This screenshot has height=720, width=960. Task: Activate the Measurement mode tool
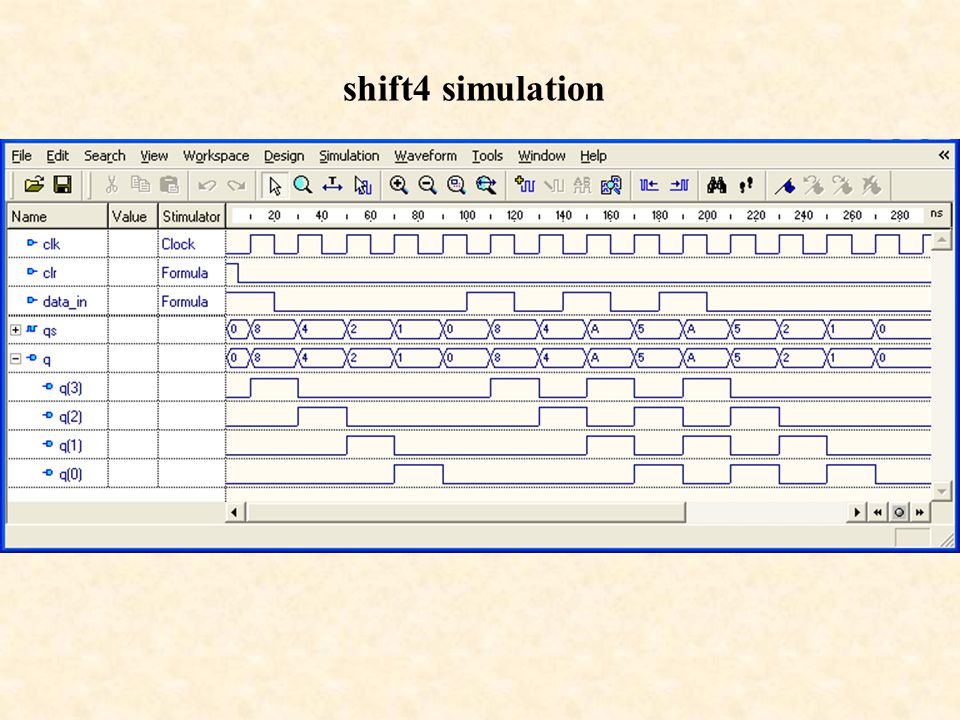coord(332,185)
